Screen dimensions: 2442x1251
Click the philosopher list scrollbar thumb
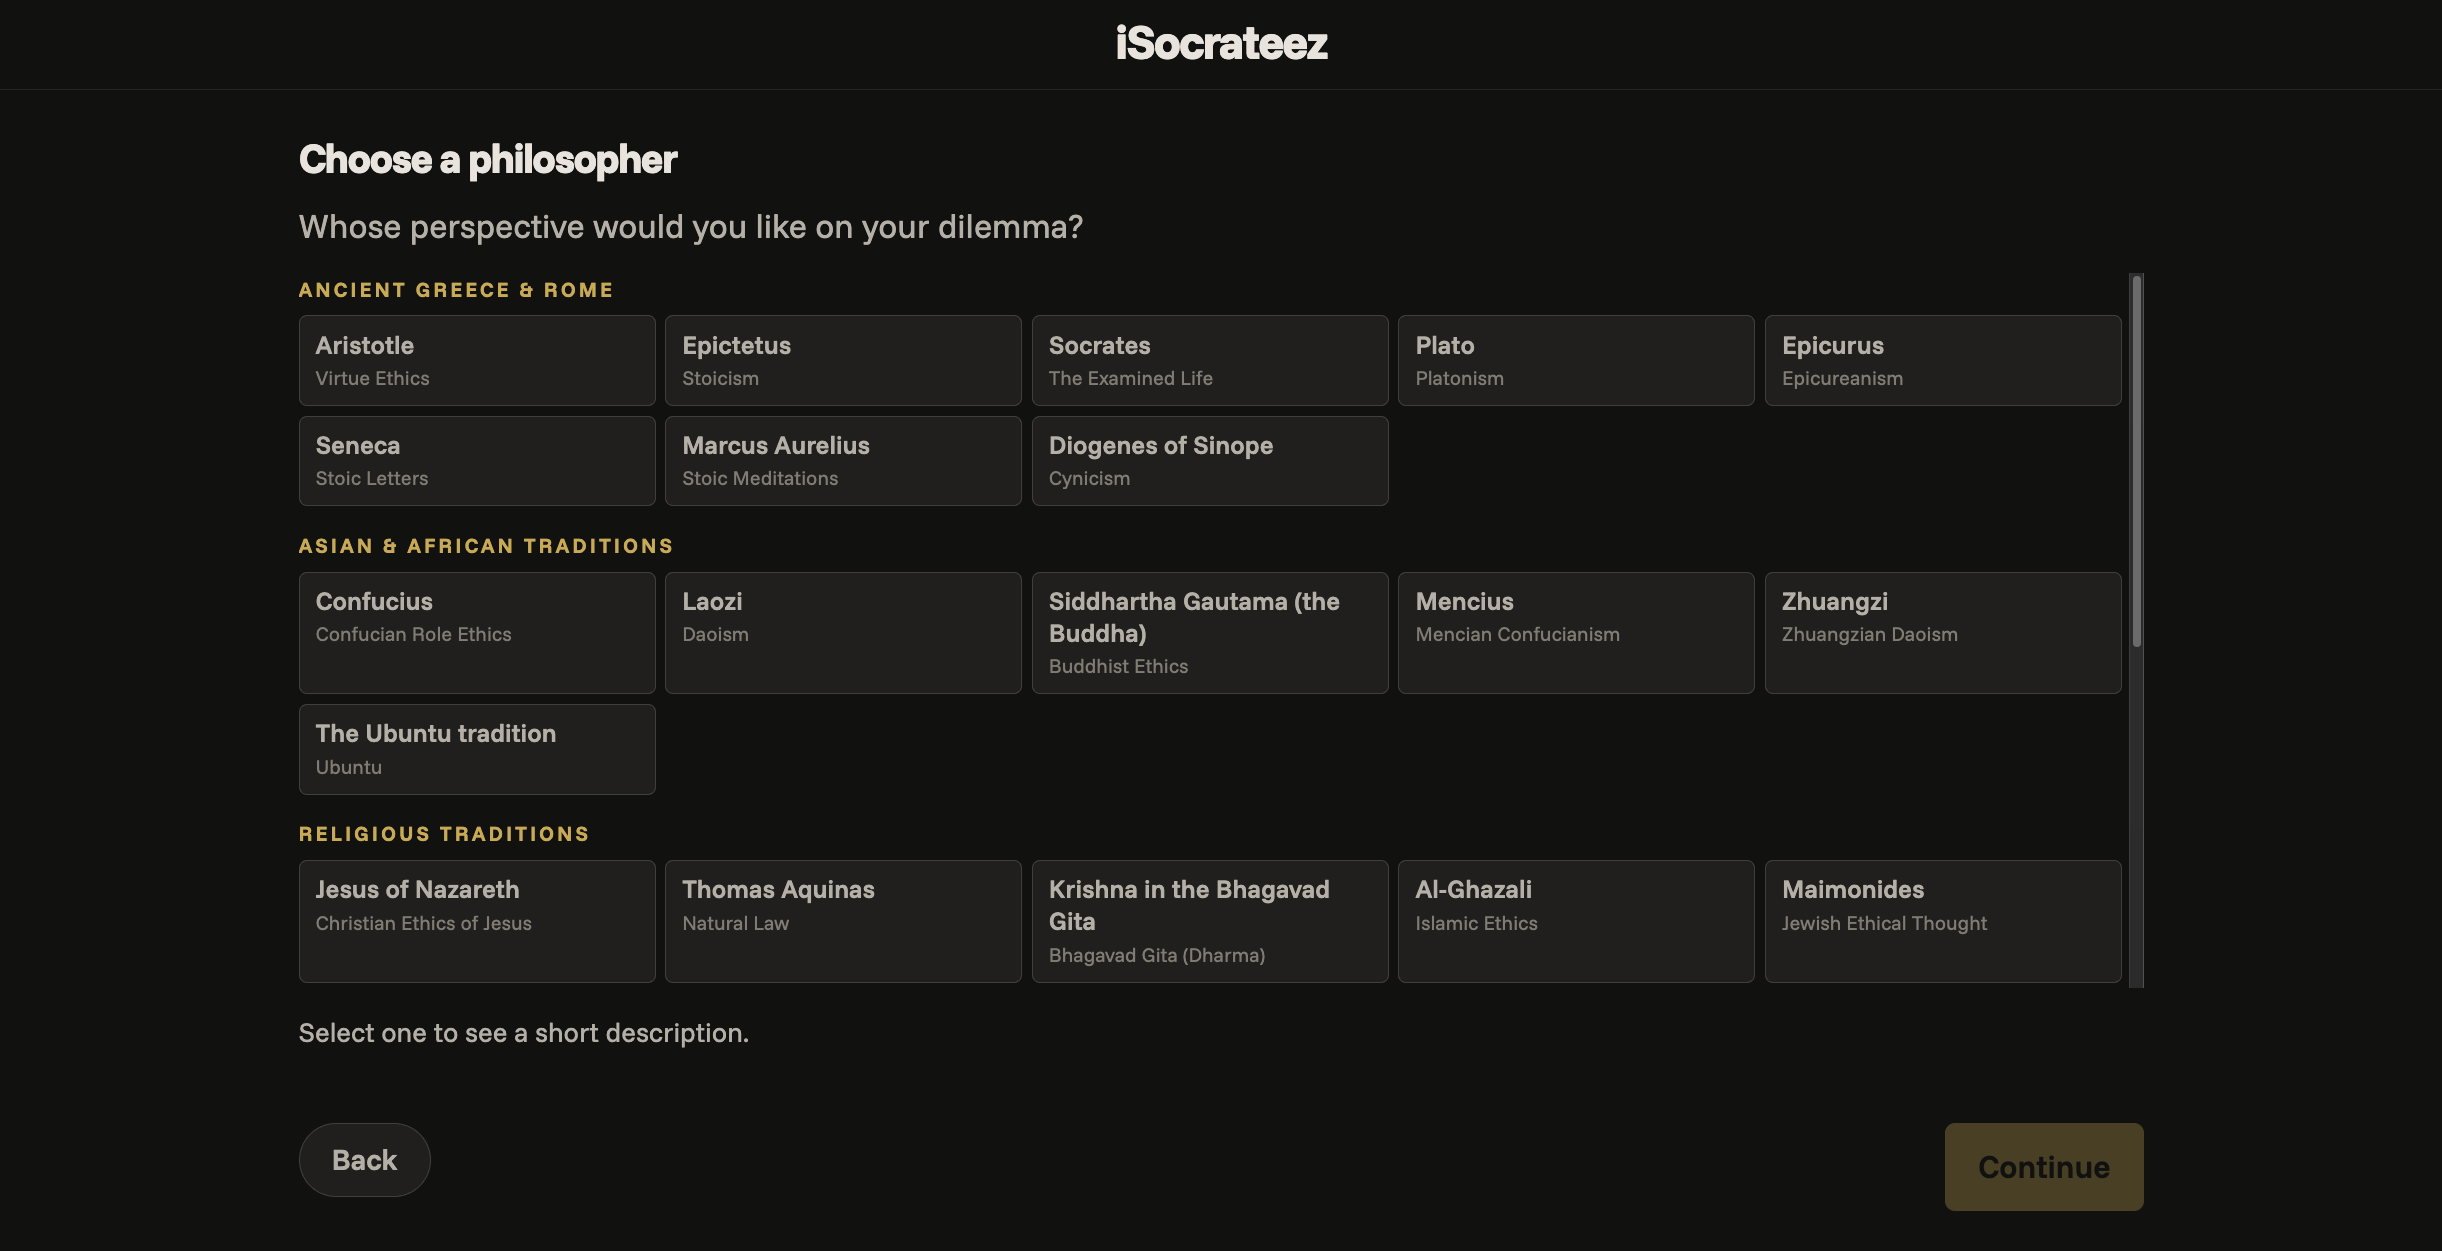pyautogui.click(x=2137, y=461)
